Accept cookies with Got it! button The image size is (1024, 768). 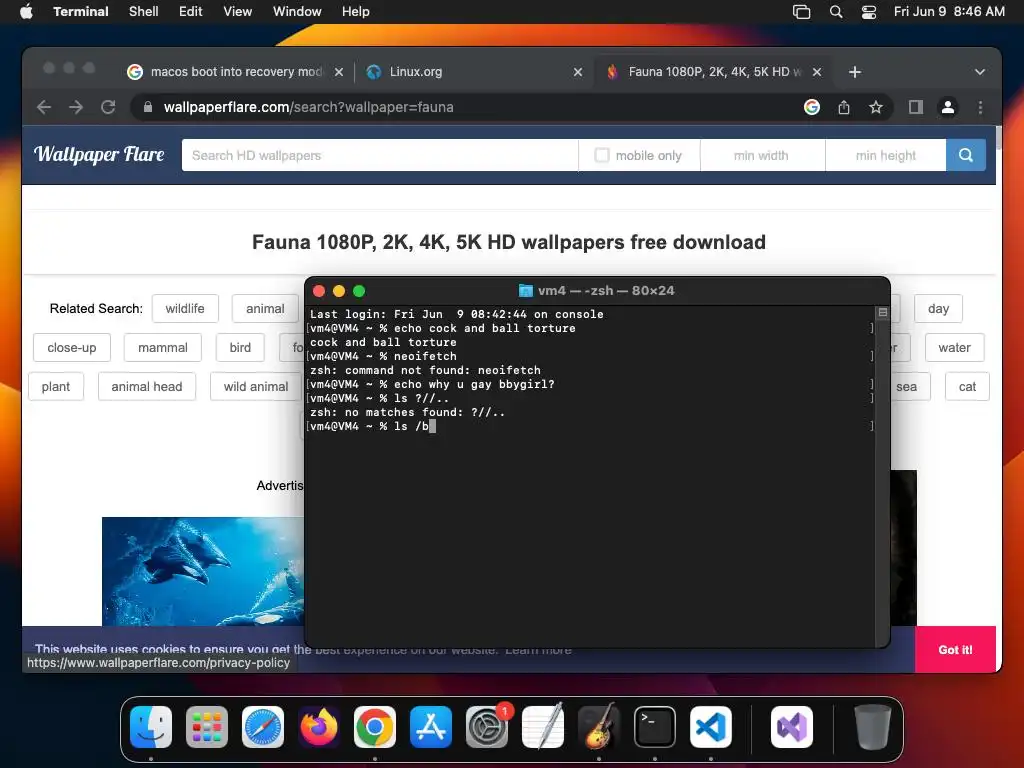[x=955, y=650]
